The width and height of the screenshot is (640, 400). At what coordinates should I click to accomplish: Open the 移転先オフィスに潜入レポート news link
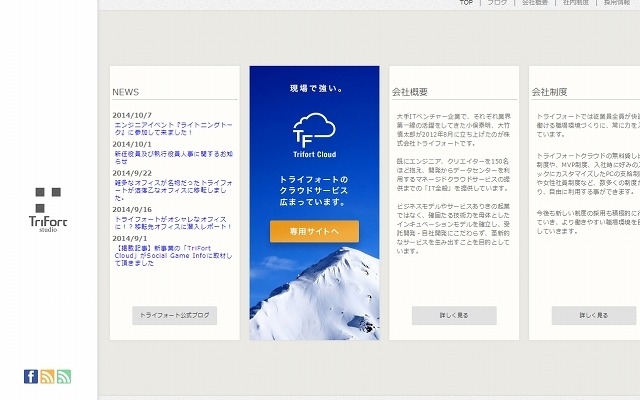(x=173, y=223)
